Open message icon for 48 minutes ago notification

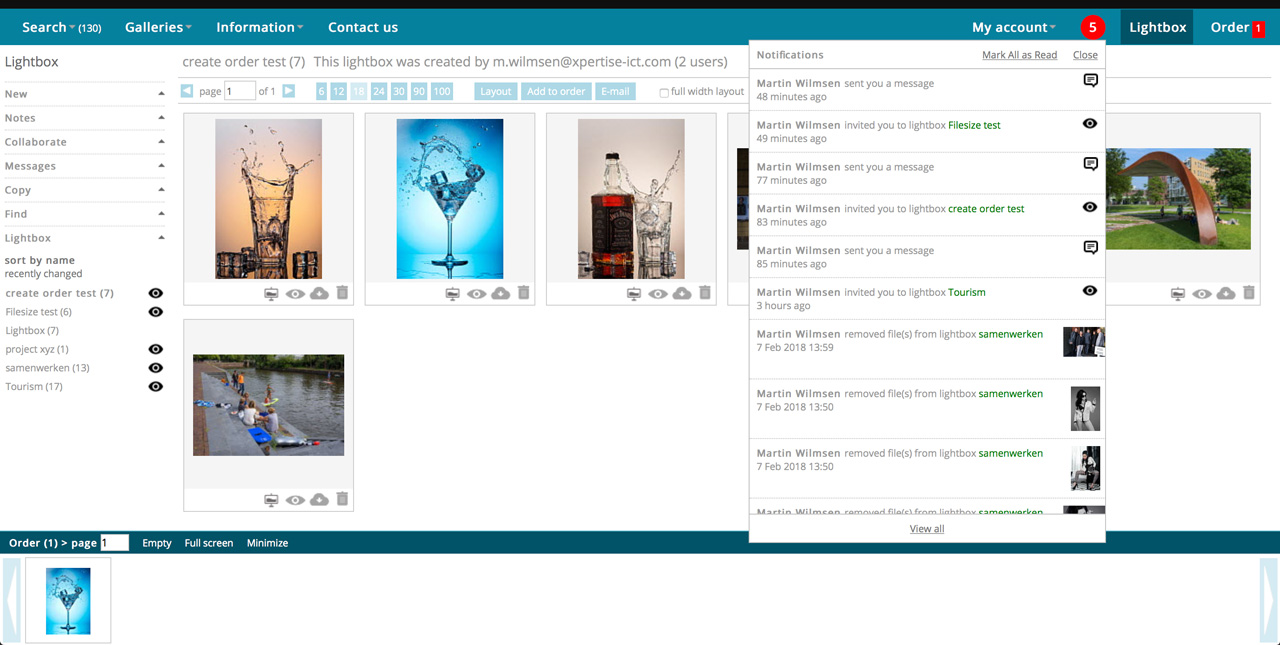(x=1090, y=81)
